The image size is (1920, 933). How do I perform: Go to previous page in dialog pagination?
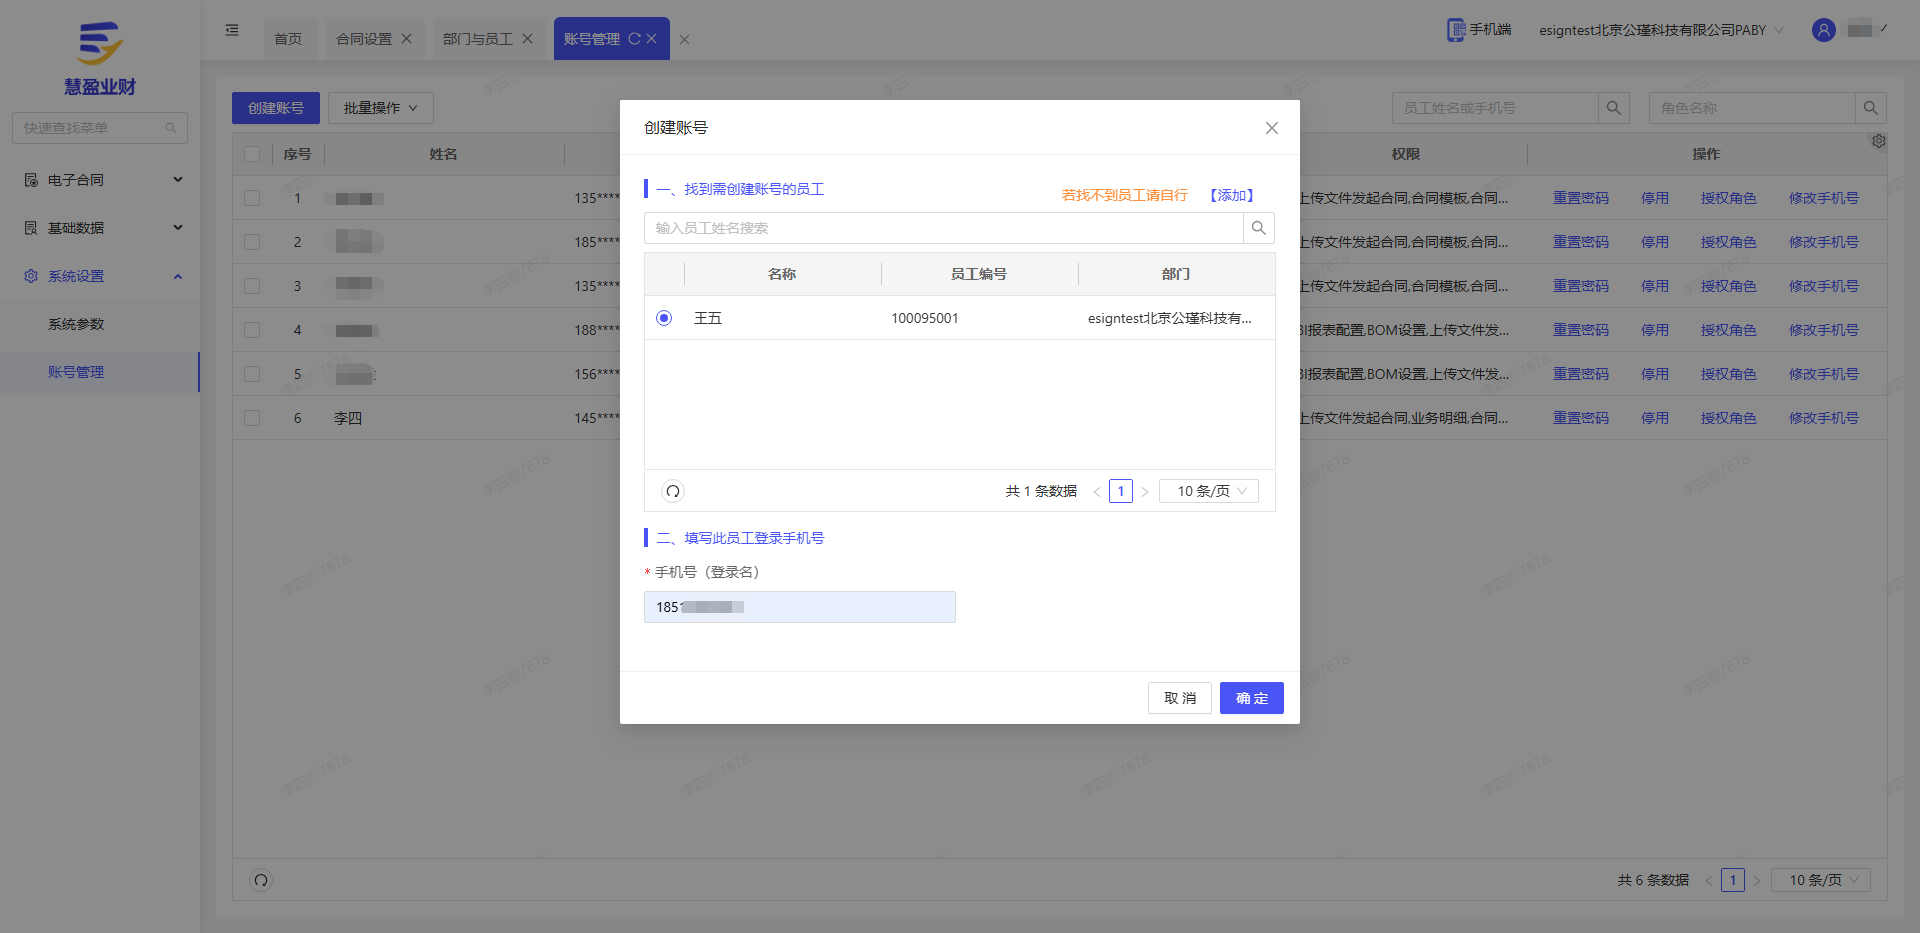(x=1097, y=491)
